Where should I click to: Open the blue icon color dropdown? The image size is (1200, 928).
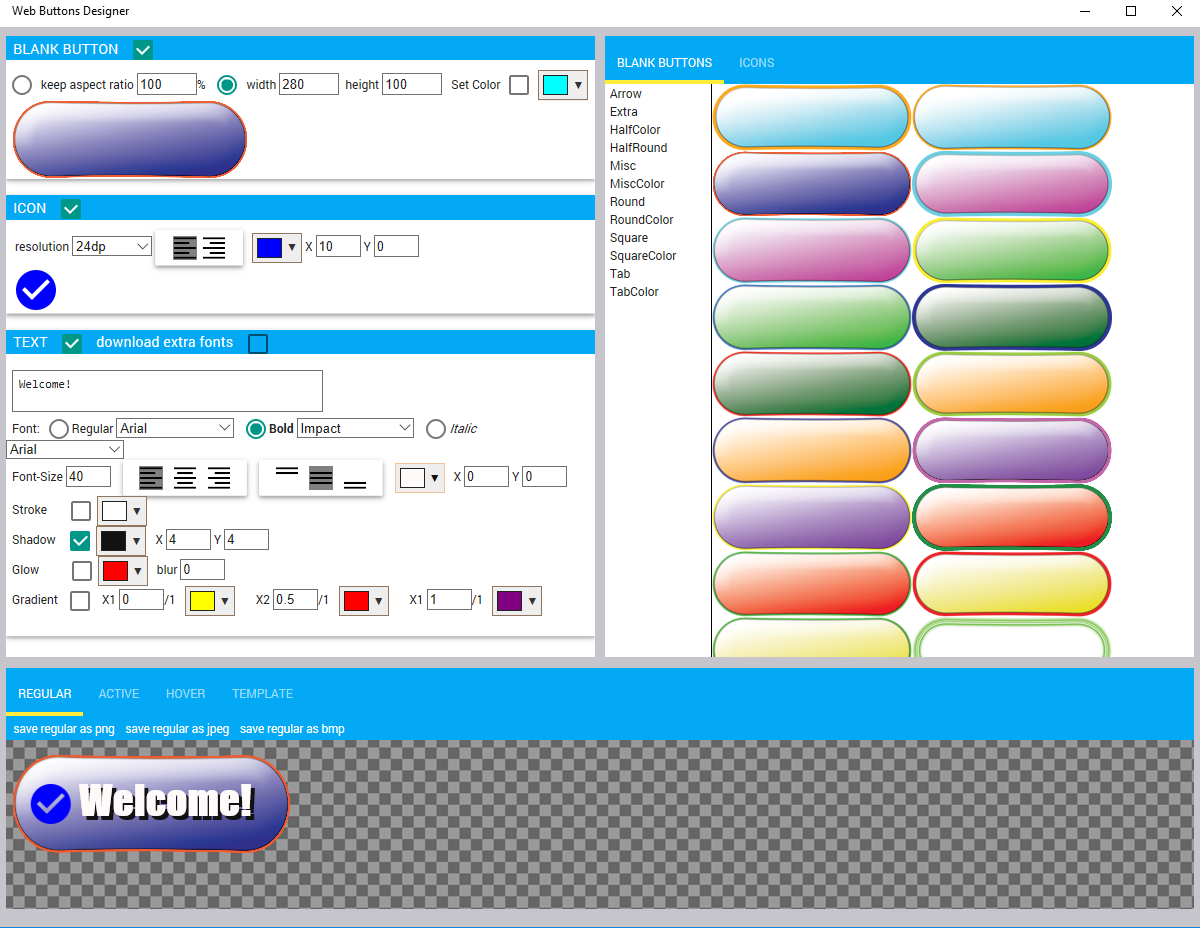(277, 247)
